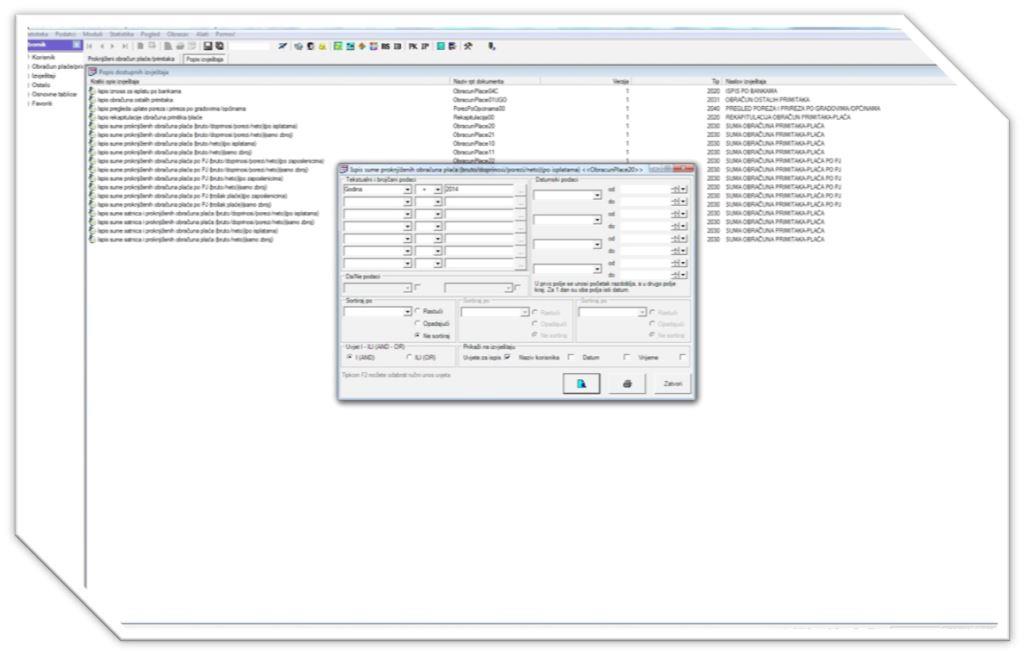The height and width of the screenshot is (655, 1024).
Task: Click browse button beside the 2014 value
Action: click(x=520, y=189)
